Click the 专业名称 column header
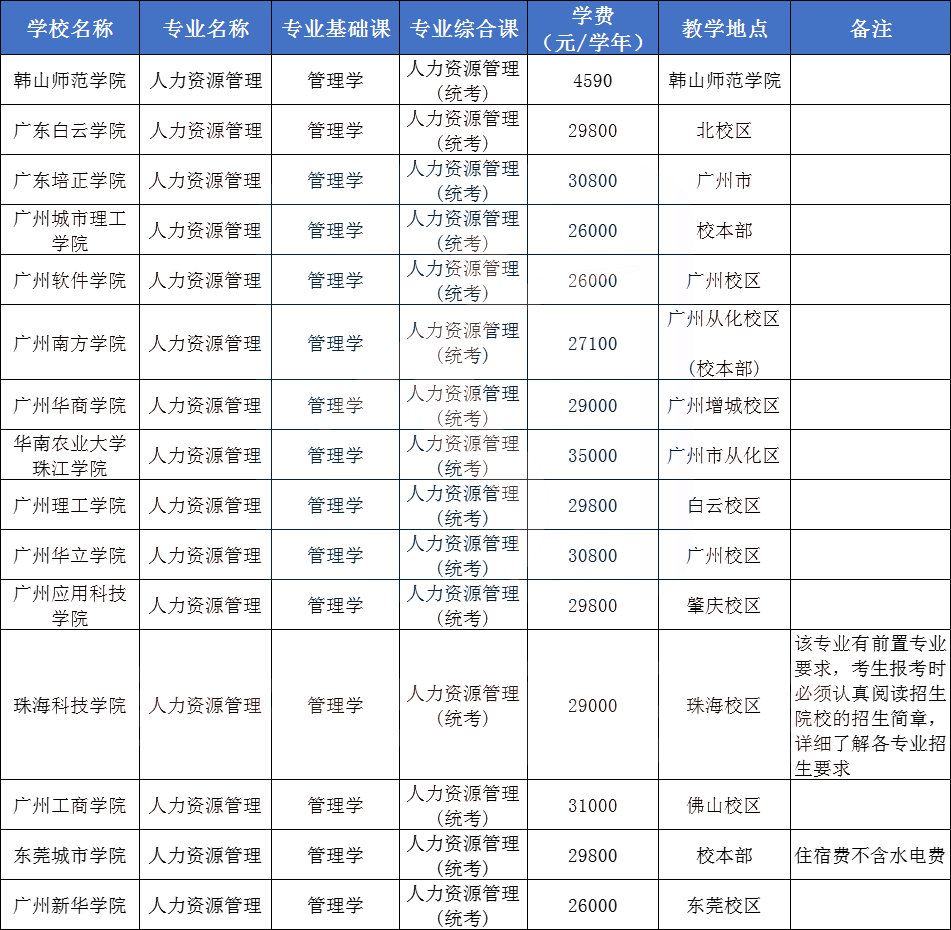951x930 pixels. pos(206,29)
